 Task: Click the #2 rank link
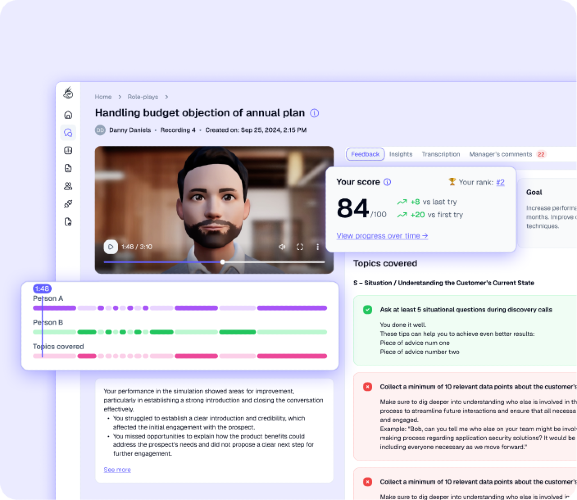click(500, 182)
